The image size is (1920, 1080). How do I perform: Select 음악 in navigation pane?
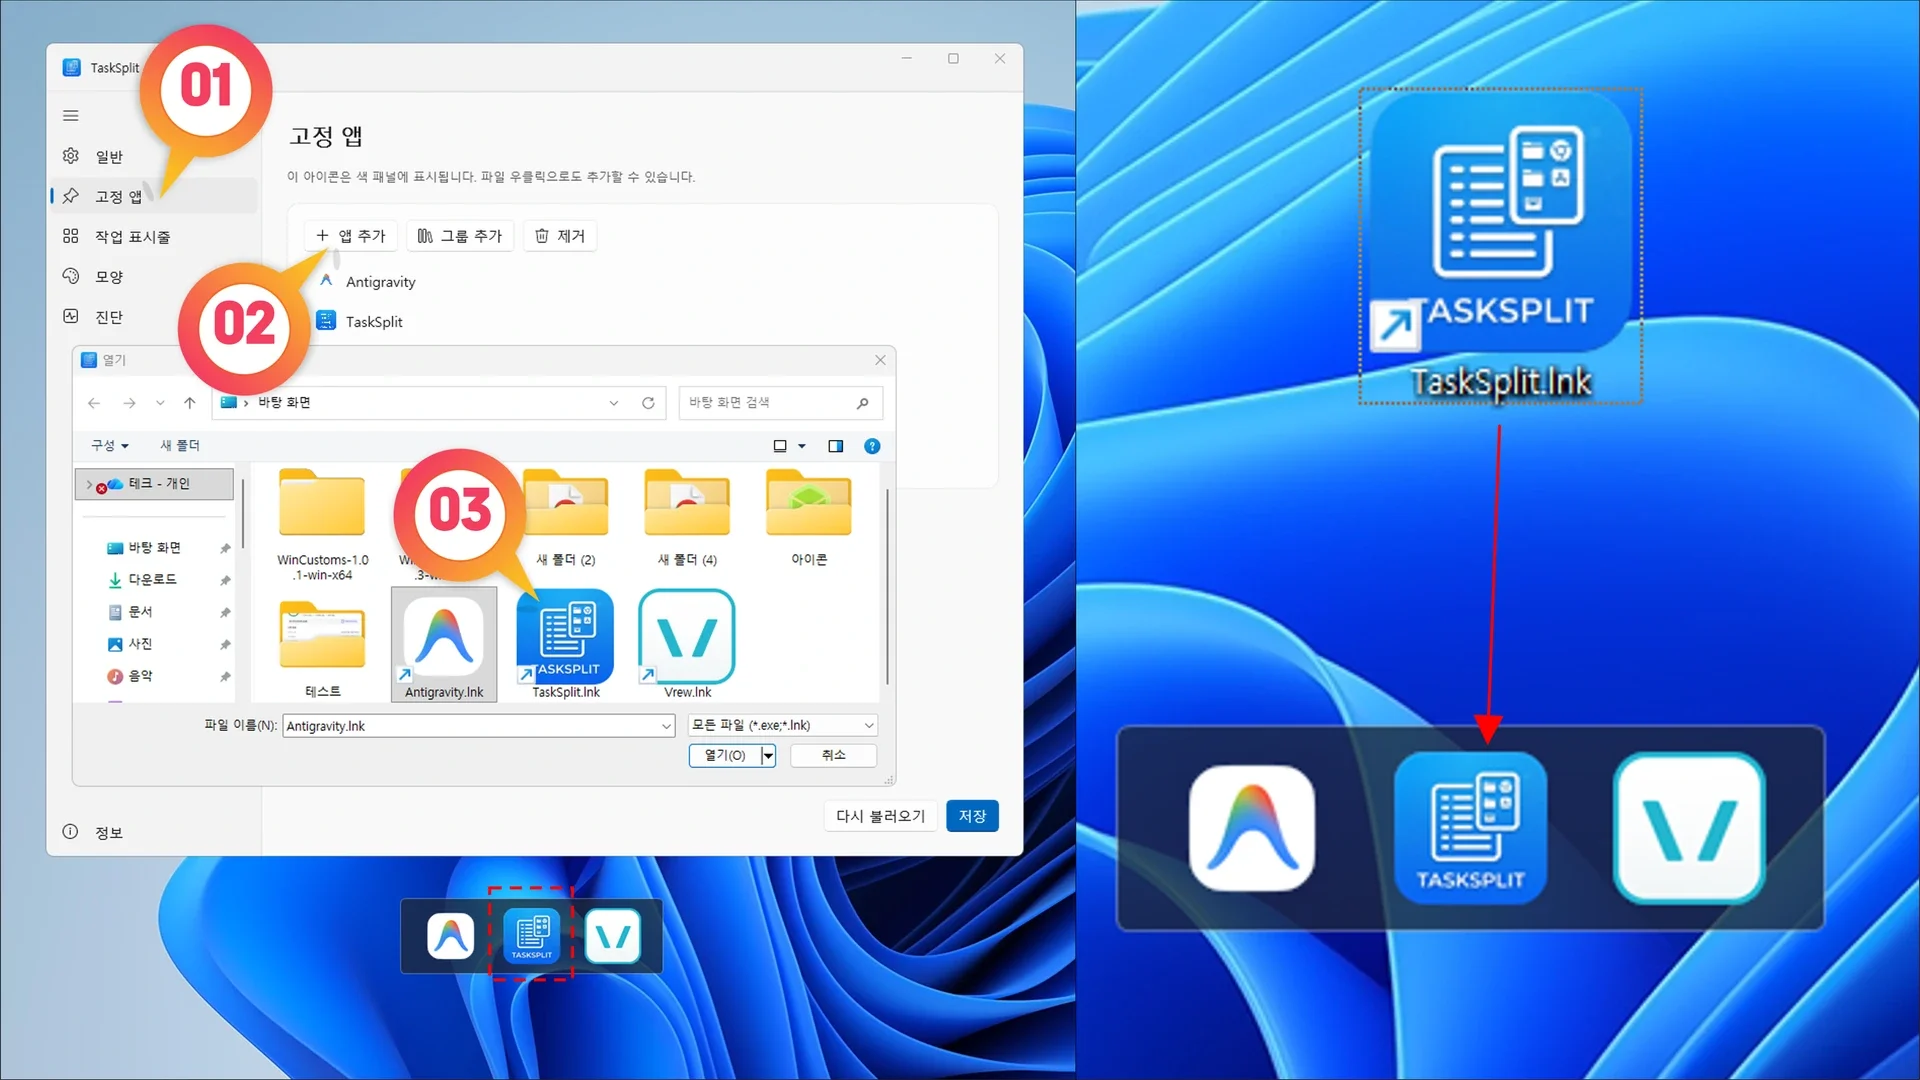click(141, 676)
